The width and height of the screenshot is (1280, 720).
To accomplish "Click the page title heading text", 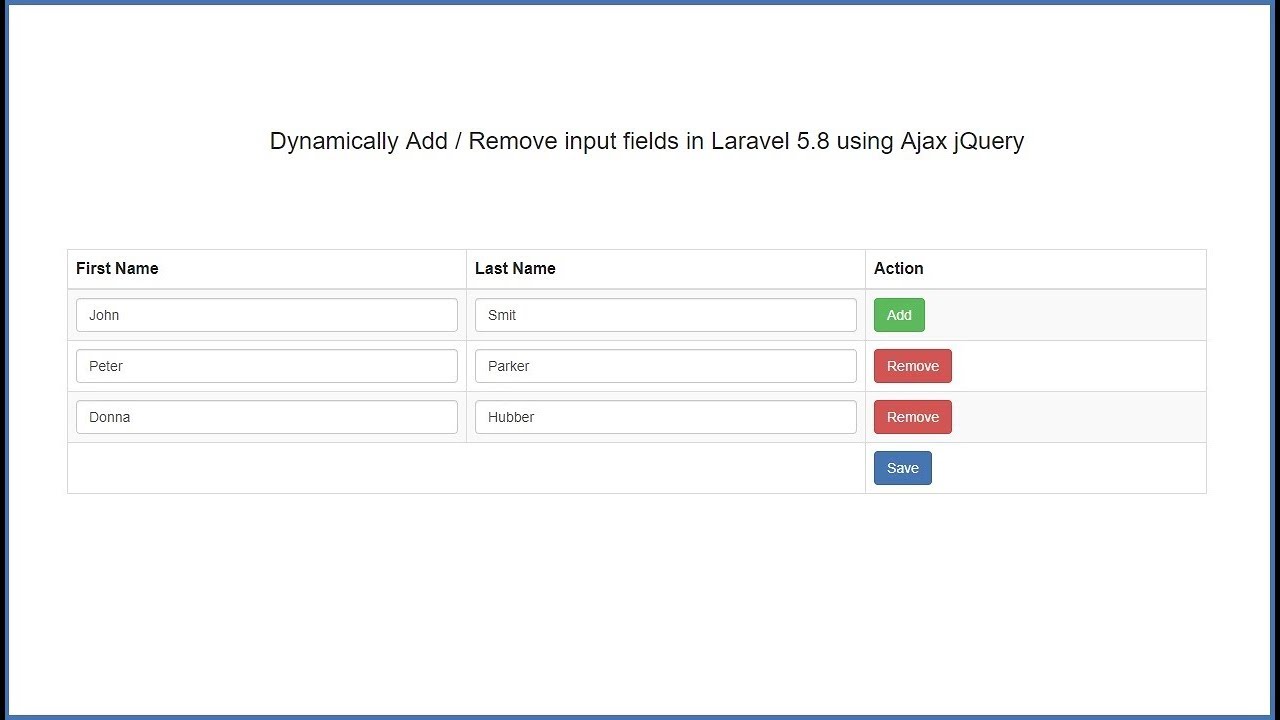I will tap(646, 141).
